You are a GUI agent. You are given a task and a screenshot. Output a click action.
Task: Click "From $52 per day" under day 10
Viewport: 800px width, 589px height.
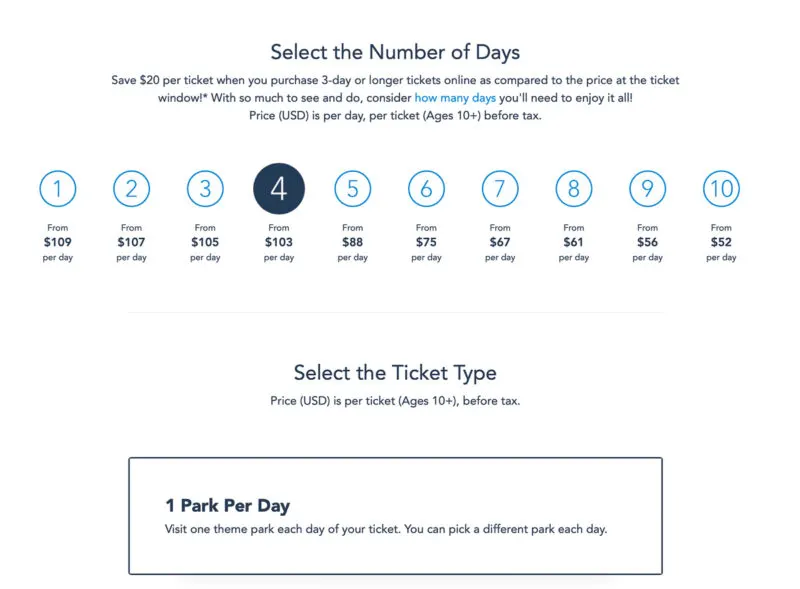coord(721,241)
